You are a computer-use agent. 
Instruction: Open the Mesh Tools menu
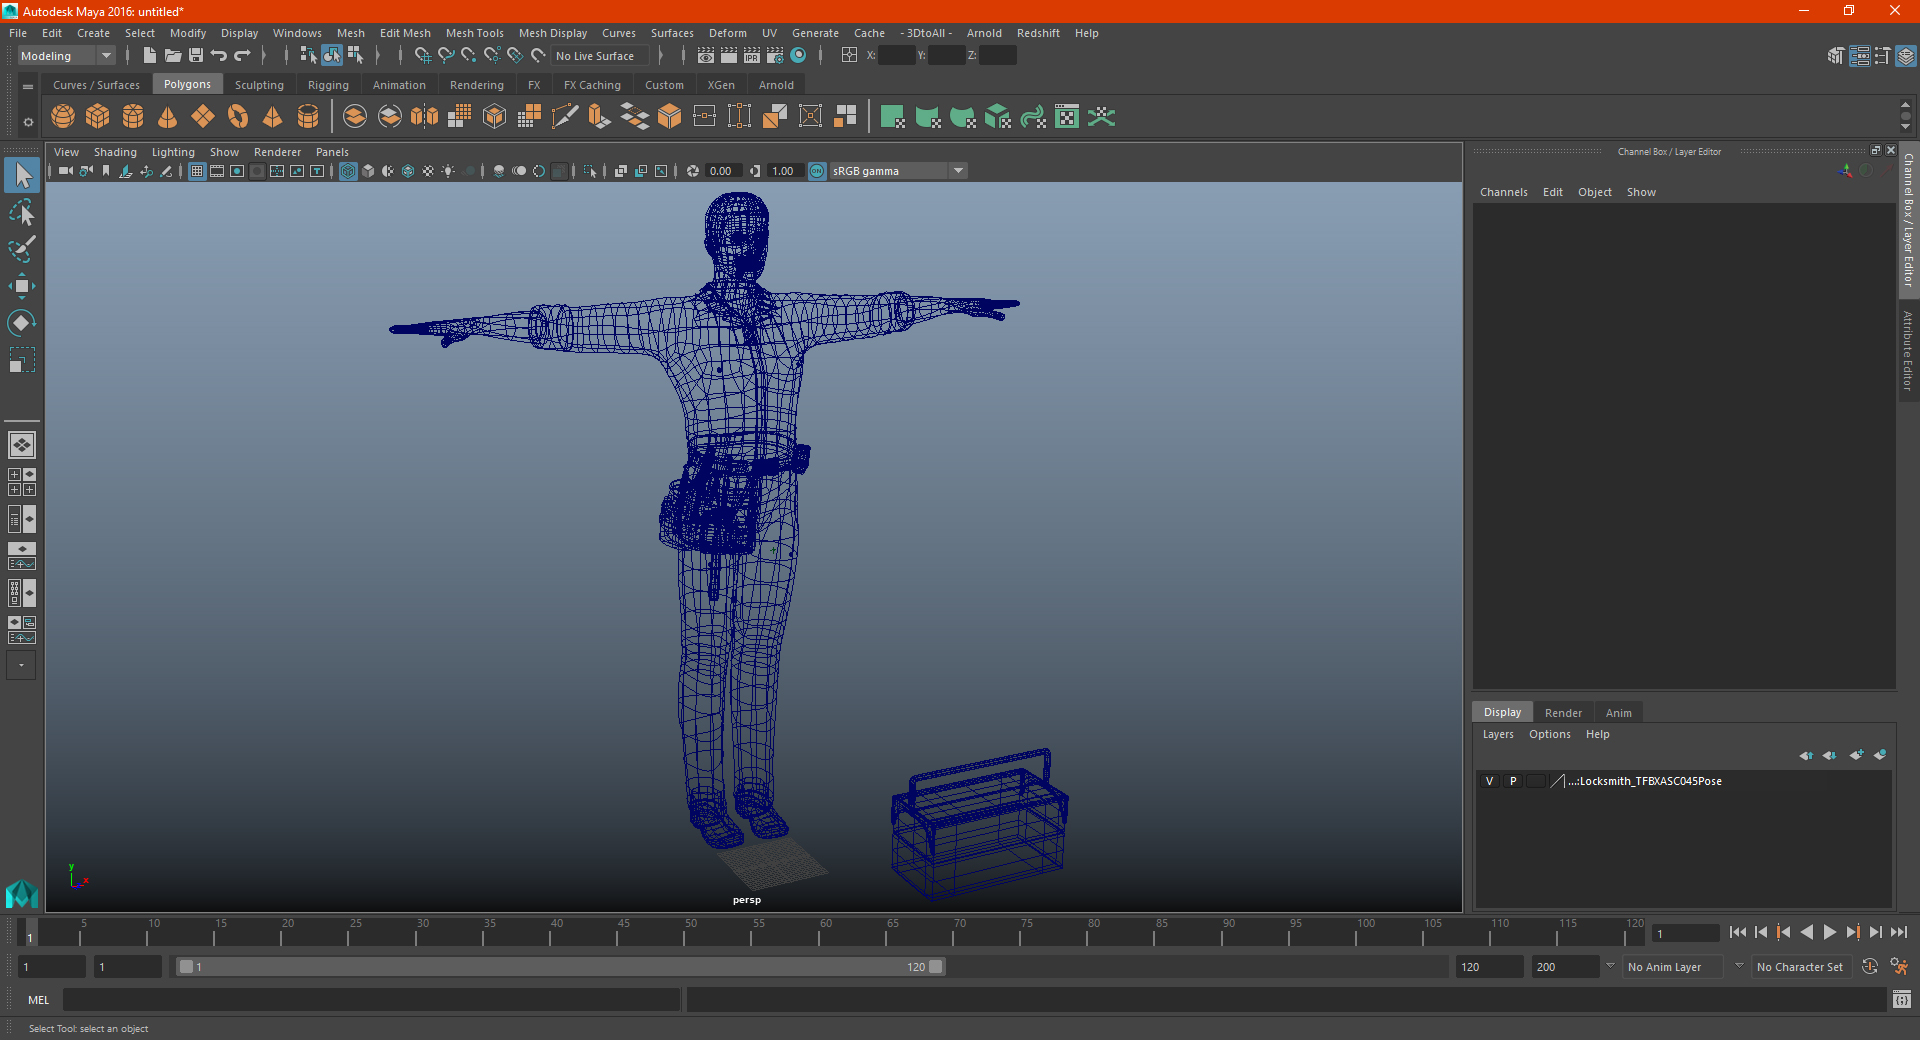coord(475,33)
